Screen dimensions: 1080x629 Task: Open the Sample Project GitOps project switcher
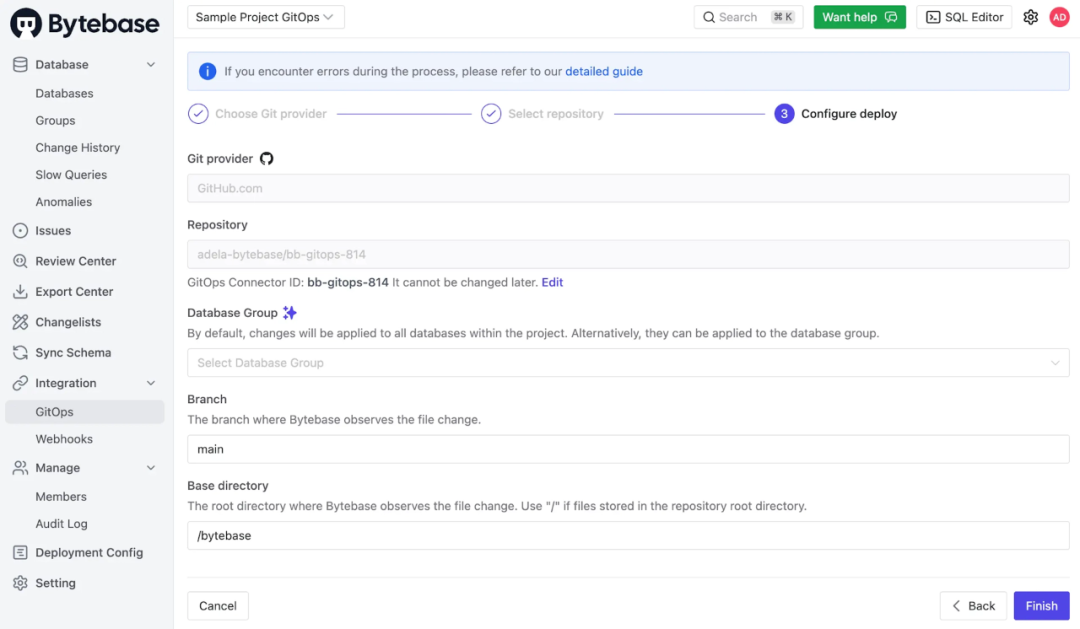coord(266,17)
